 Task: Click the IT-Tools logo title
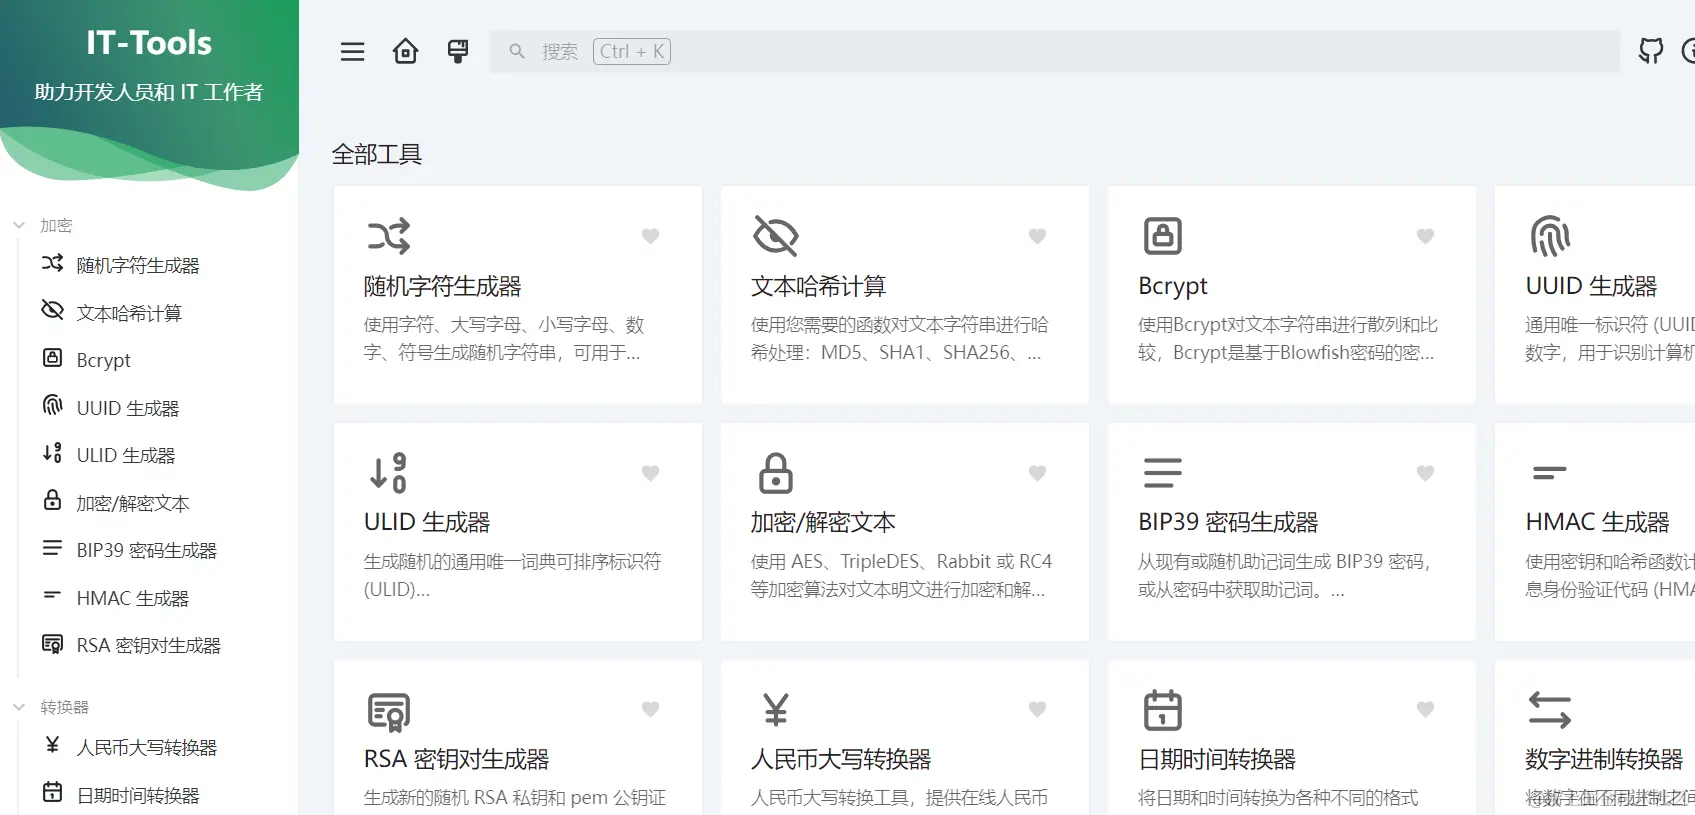[x=149, y=43]
